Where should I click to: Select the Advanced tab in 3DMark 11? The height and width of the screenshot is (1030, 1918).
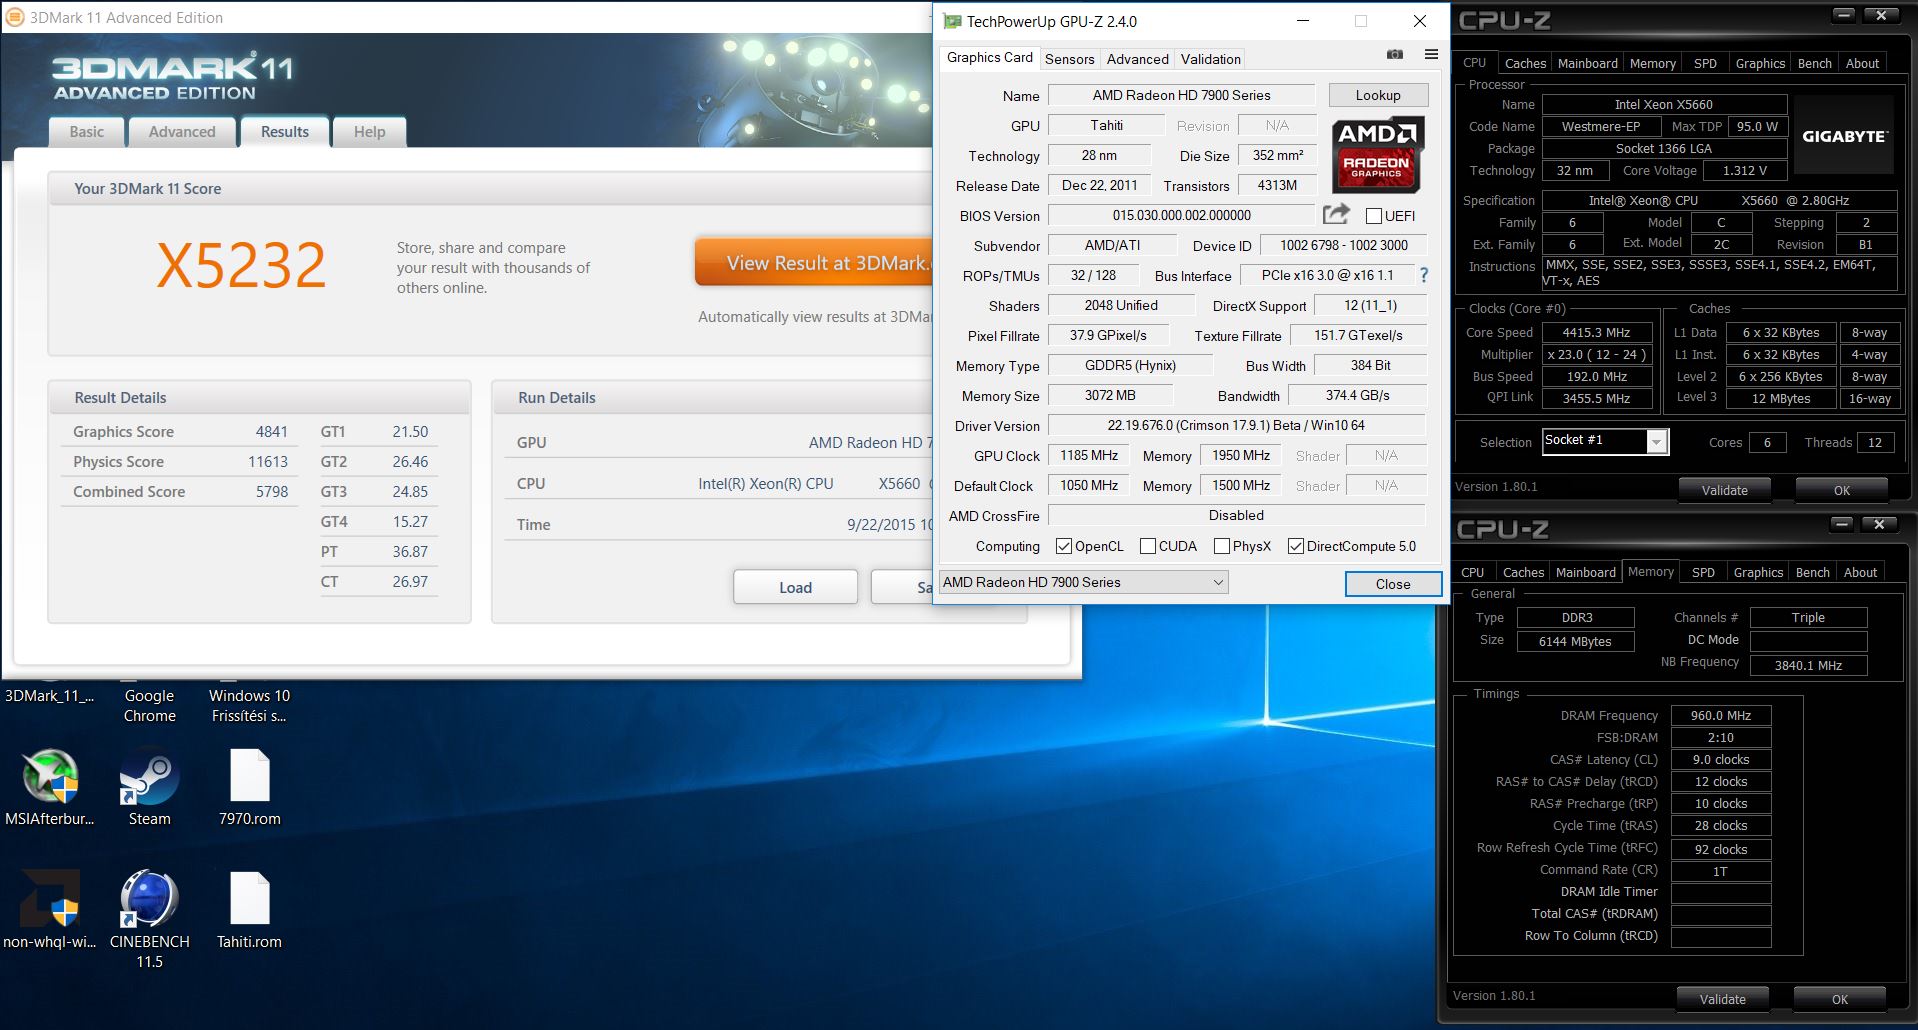click(x=182, y=132)
